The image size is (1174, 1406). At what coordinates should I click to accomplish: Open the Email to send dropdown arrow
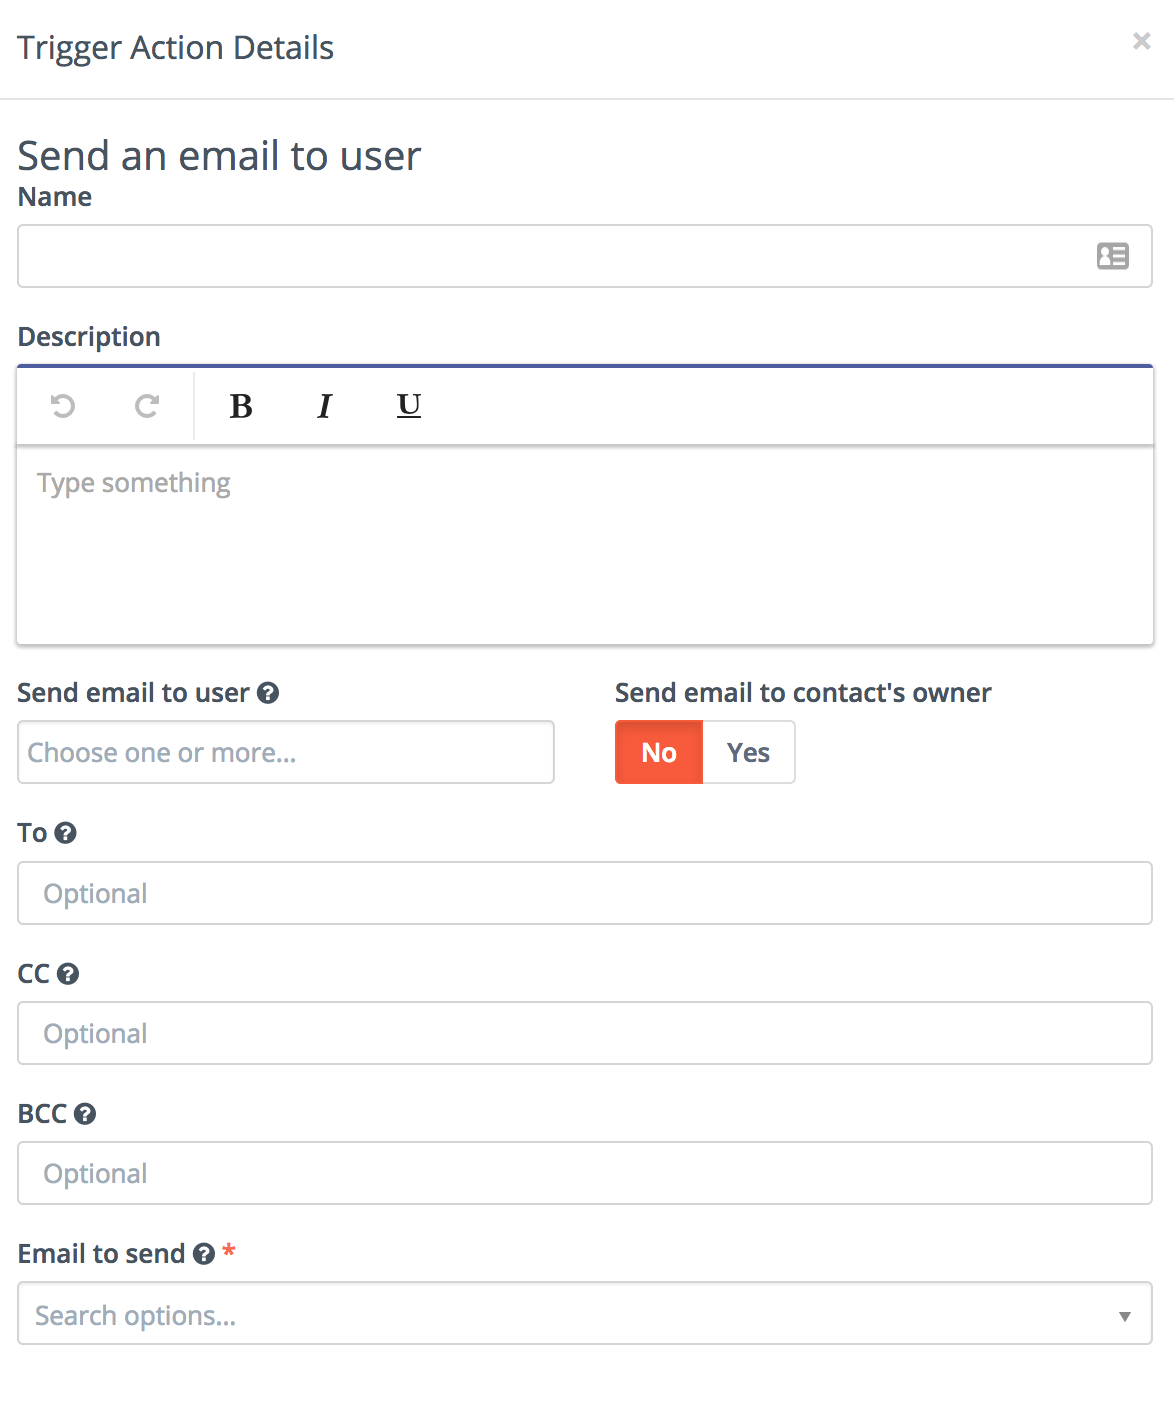click(1125, 1316)
